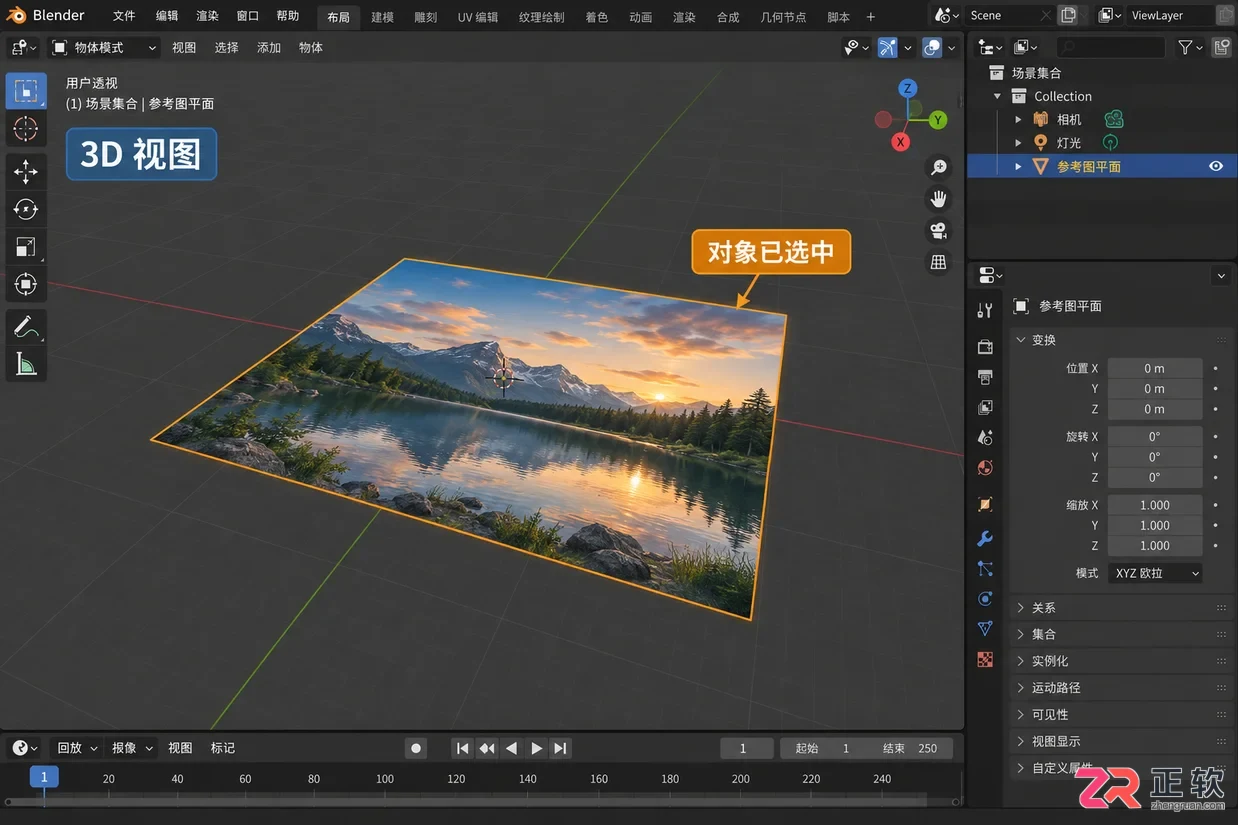This screenshot has height=825, width=1238.
Task: Switch to camera view icon
Action: 938,230
